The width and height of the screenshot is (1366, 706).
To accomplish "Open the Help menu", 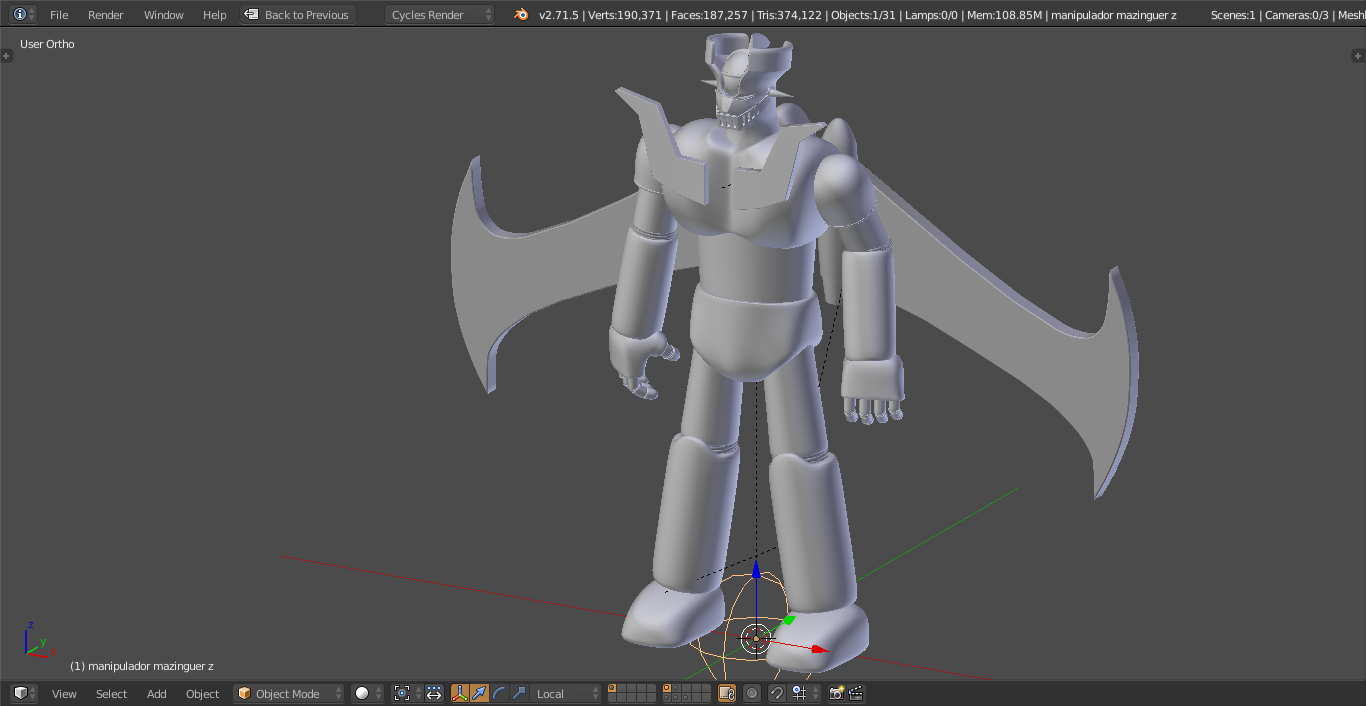I will 214,15.
